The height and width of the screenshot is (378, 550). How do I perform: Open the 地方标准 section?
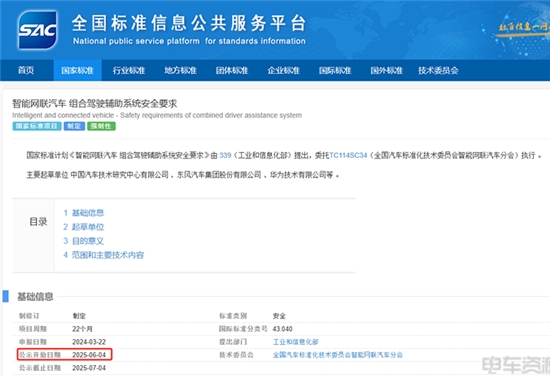(180, 70)
